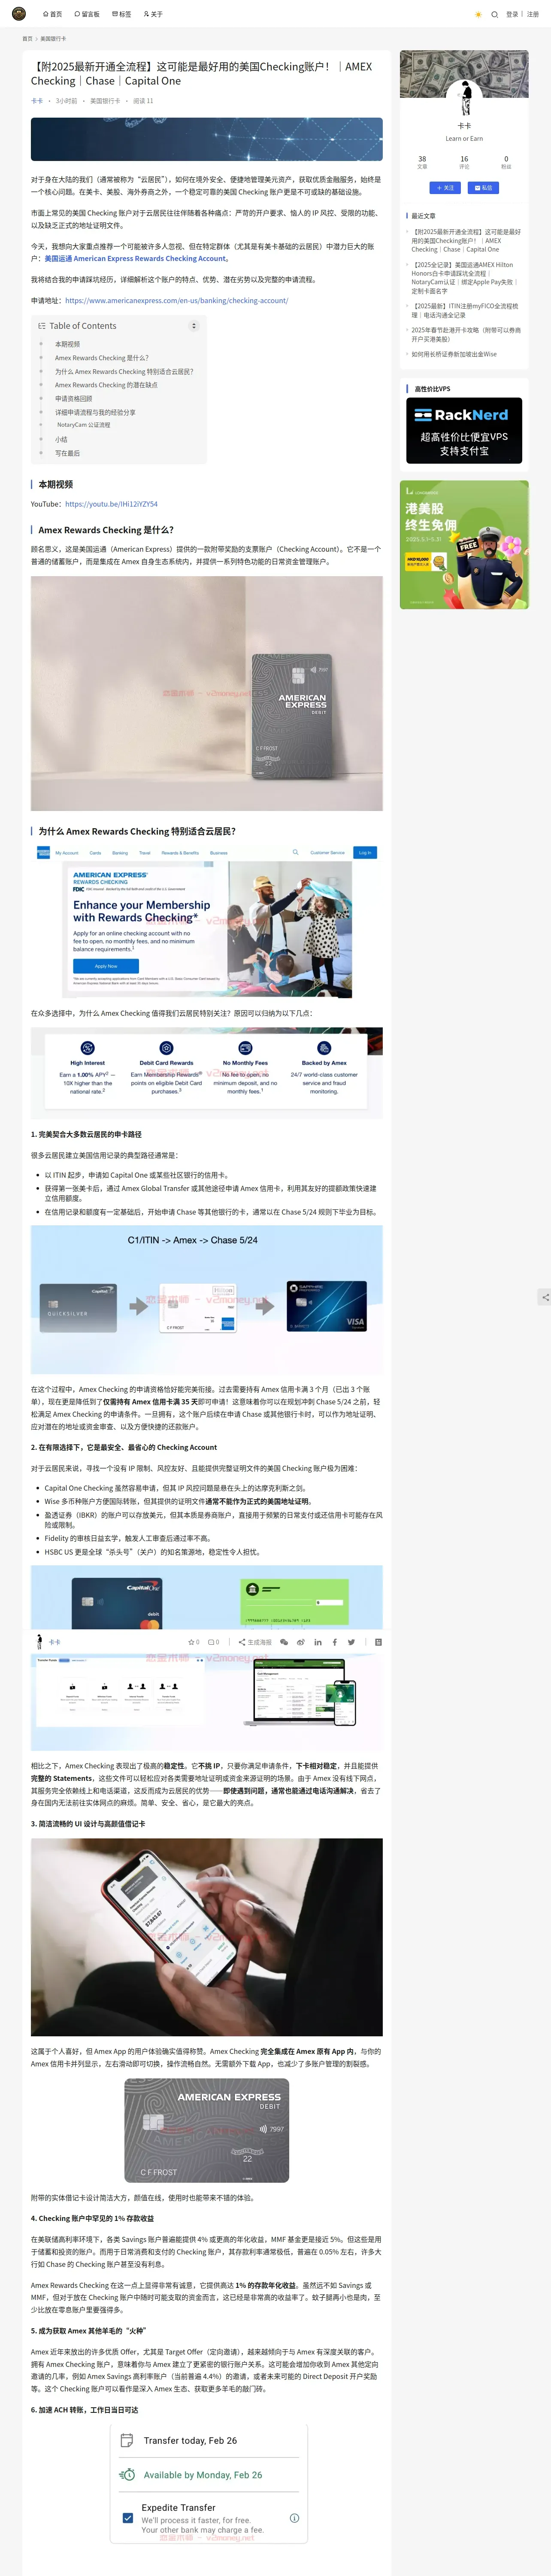Open the bold American Express Rewards Checking Account link
The height and width of the screenshot is (2576, 551).
136,258
